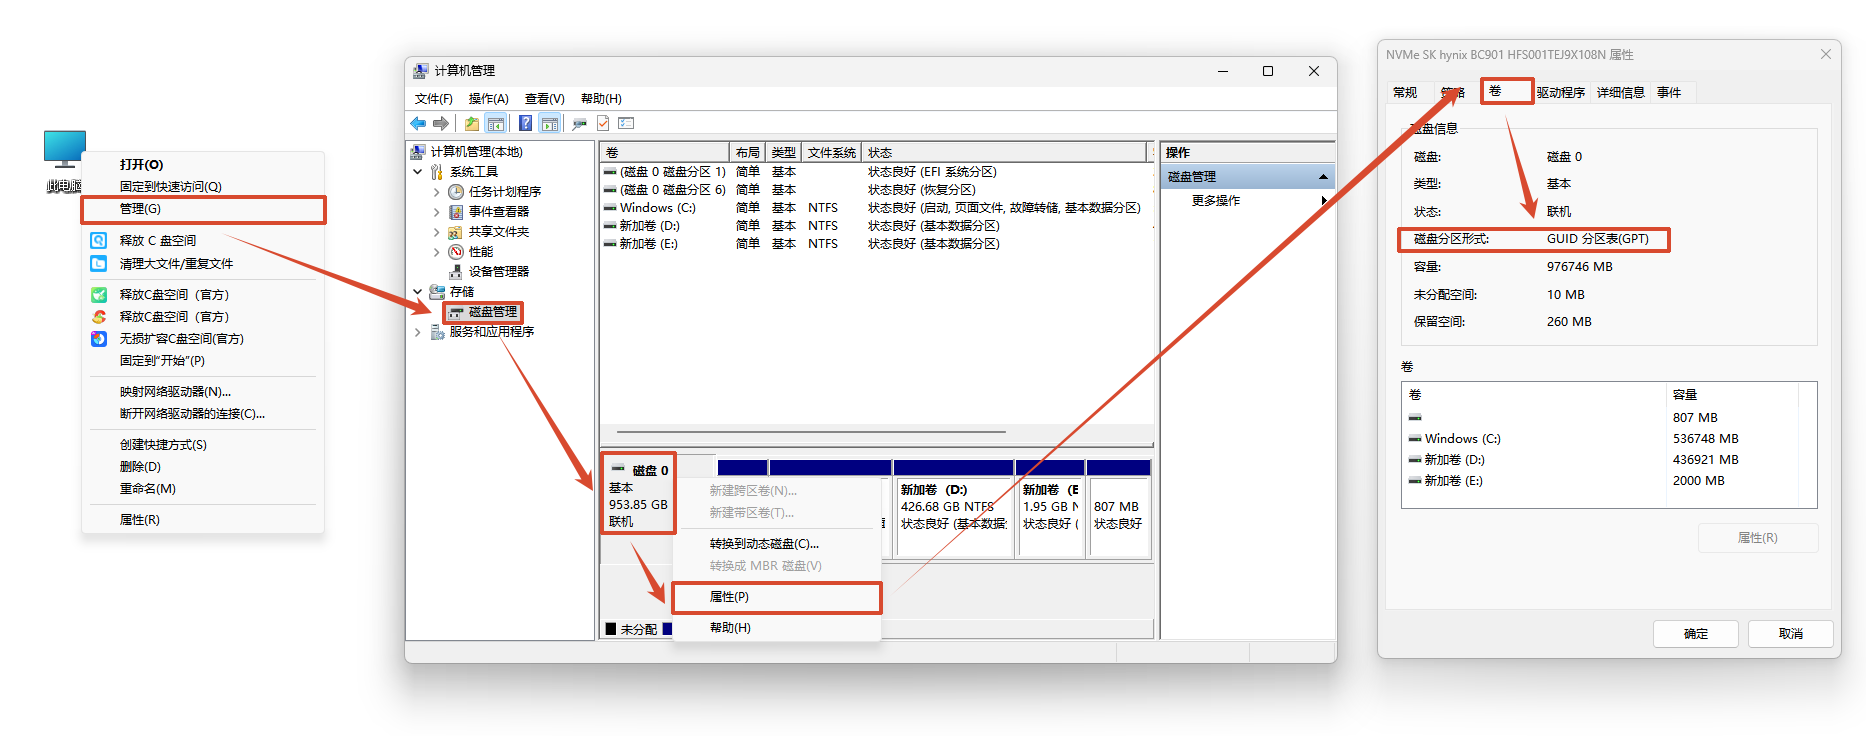1866x736 pixels.
Task: Click the forward arrow in the Computer Management toolbar
Action: click(x=441, y=123)
